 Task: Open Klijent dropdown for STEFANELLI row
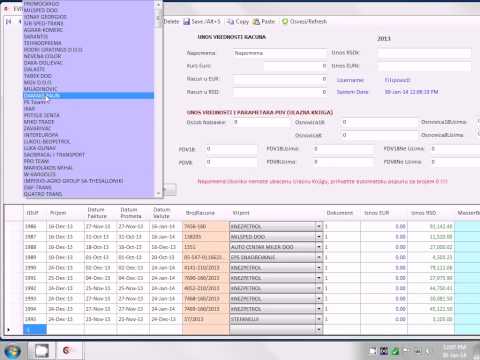[319, 319]
